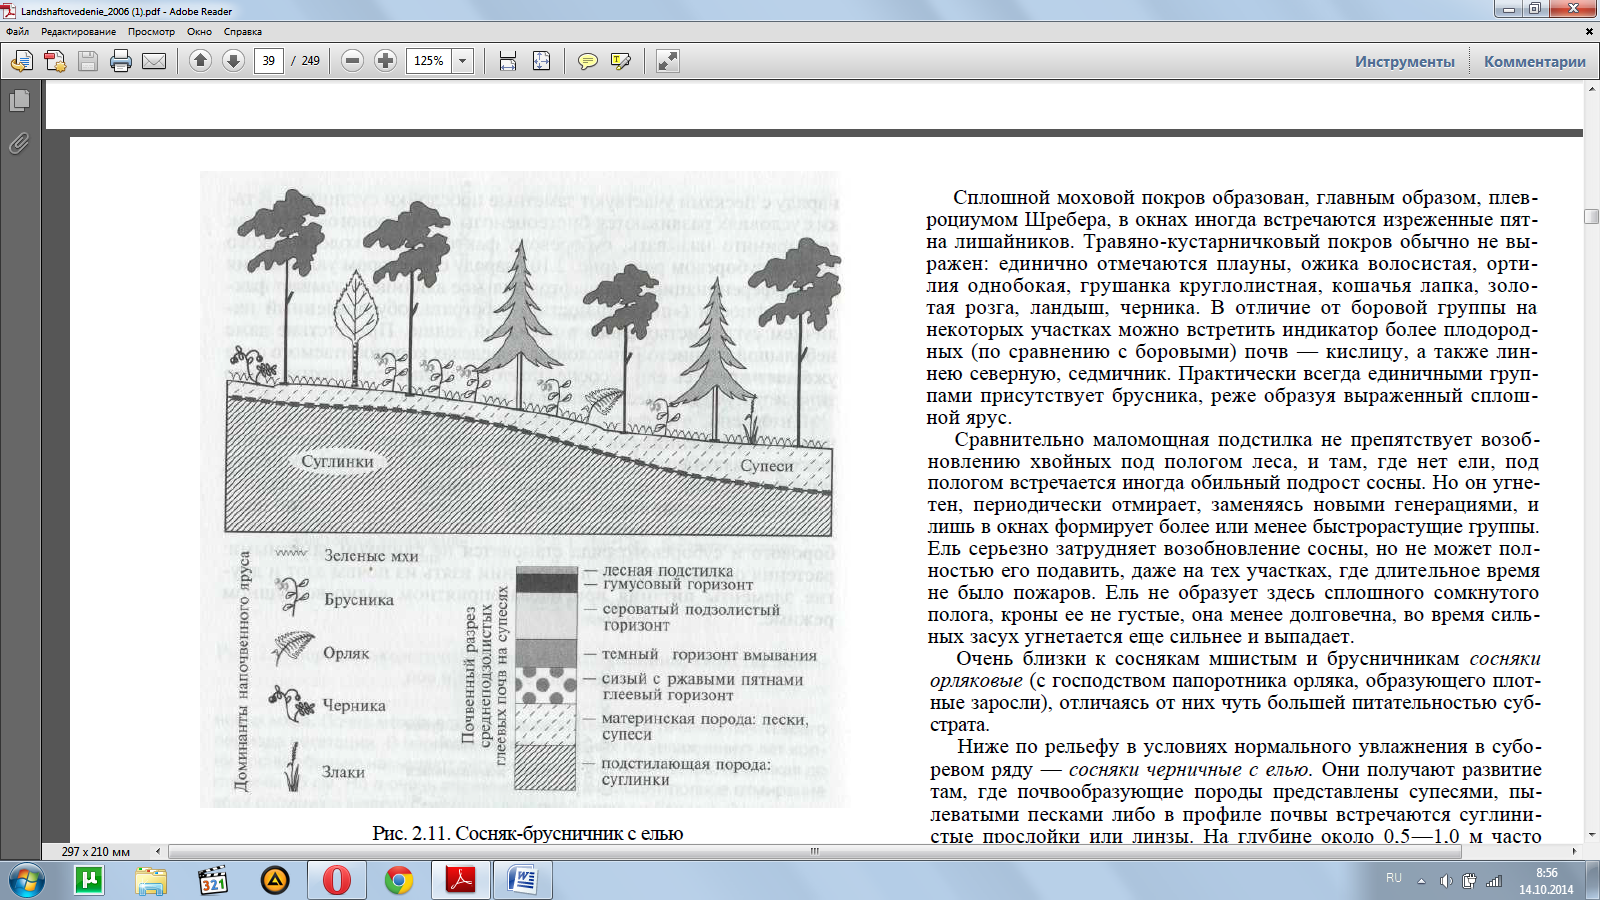This screenshot has height=900, width=1600.
Task: Click the RU language indicator
Action: (1394, 878)
